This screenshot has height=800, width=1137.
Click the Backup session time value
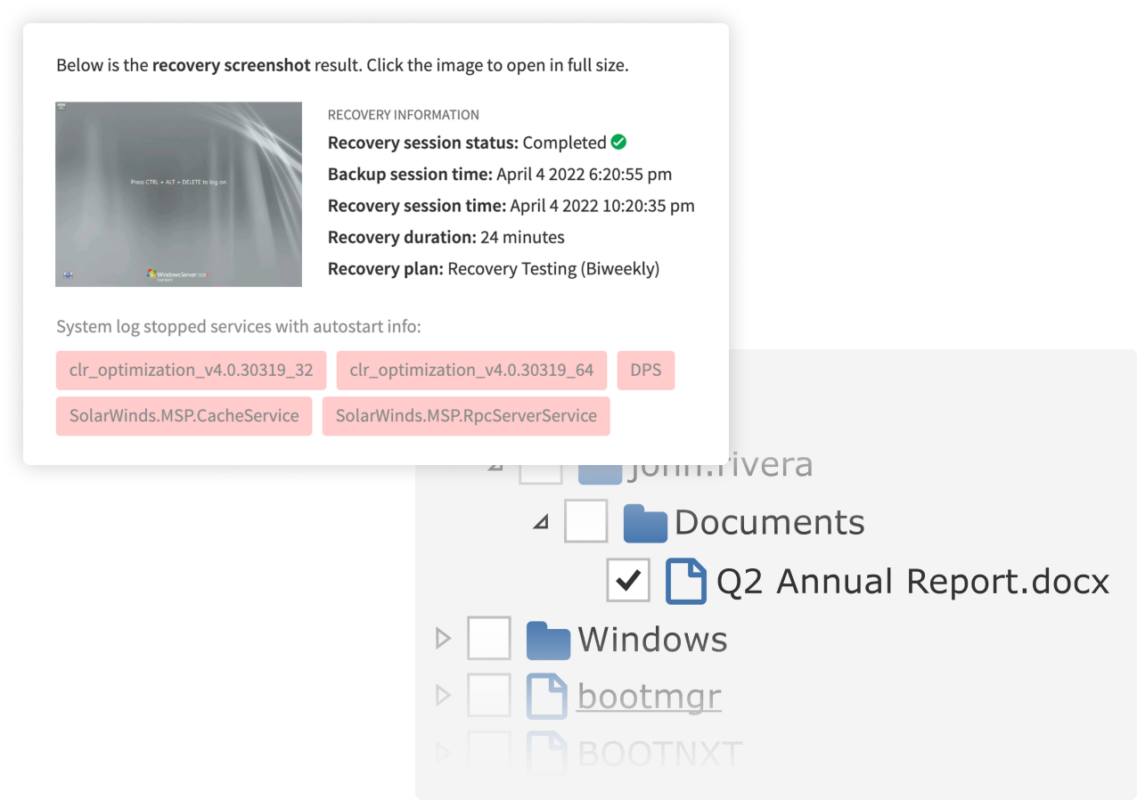(584, 174)
